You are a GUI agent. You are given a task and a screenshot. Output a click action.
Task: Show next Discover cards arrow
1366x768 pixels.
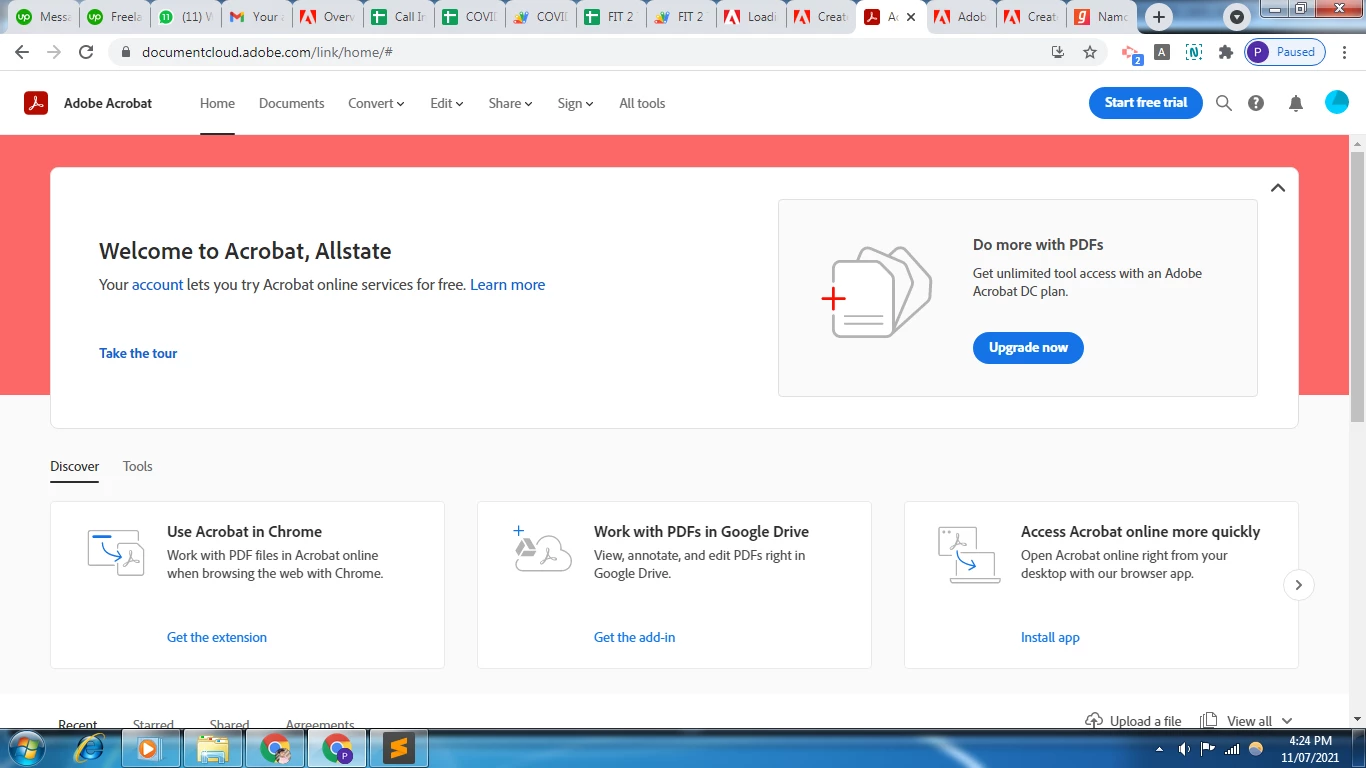click(x=1298, y=585)
